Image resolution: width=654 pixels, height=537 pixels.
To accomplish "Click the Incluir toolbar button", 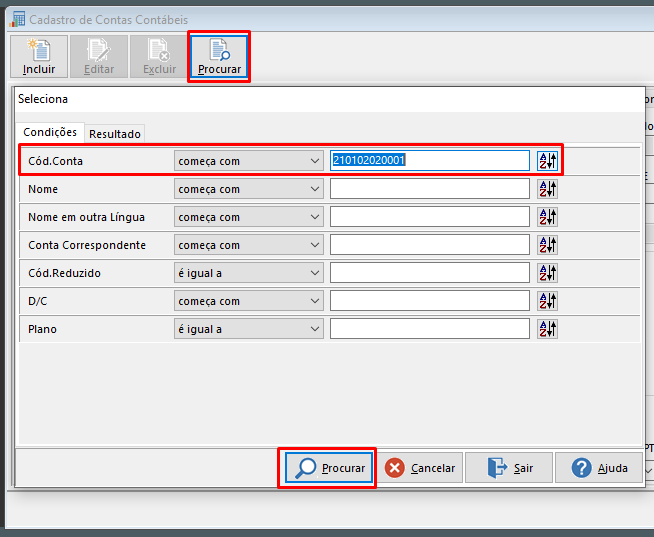I will [39, 57].
